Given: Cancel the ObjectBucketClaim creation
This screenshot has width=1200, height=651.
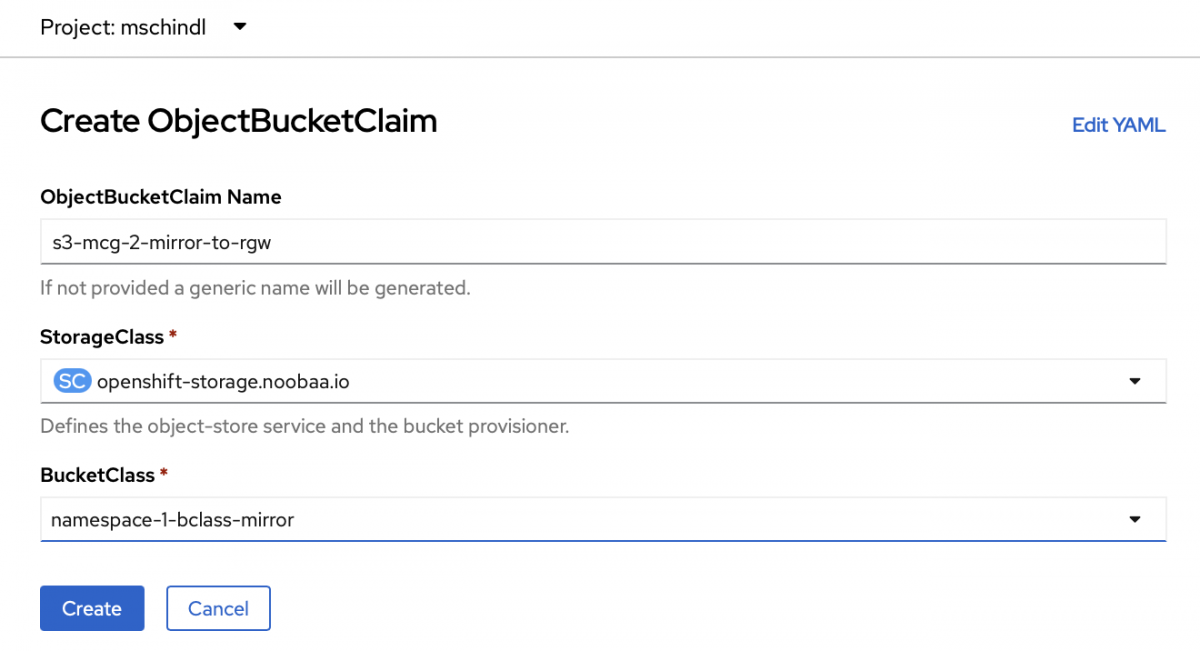Looking at the screenshot, I should tap(218, 608).
